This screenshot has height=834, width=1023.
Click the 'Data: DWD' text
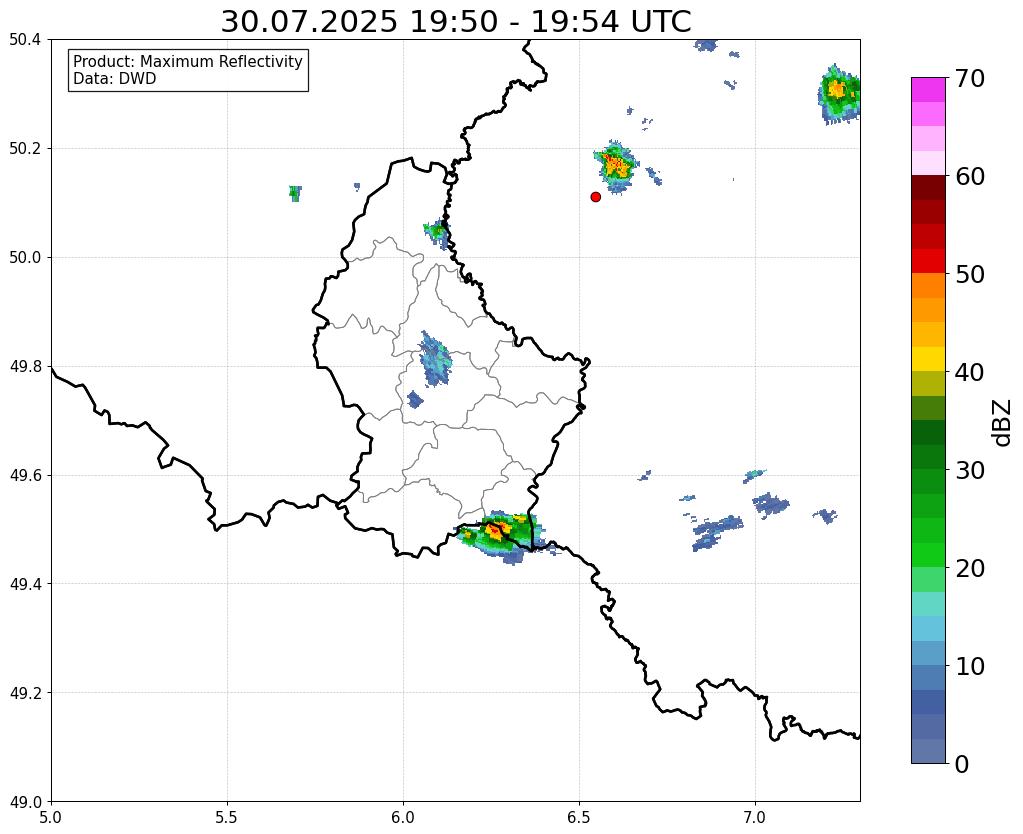coord(115,79)
